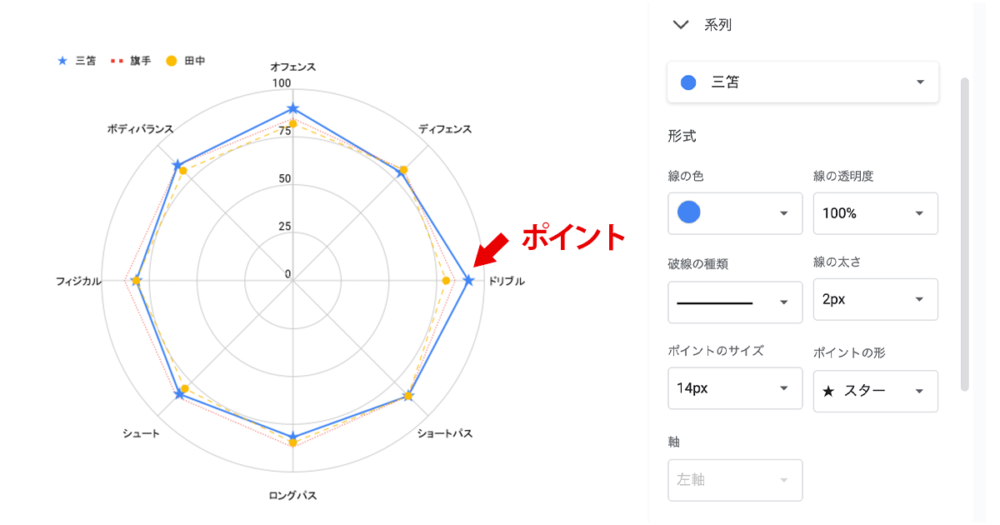The width and height of the screenshot is (1000, 525).
Task: Open the 三笘 series selector dropdown
Action: [803, 82]
